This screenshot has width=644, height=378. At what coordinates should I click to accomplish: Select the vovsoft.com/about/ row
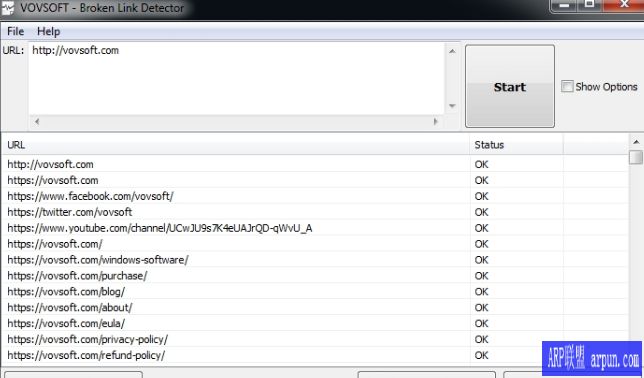[x=315, y=308]
